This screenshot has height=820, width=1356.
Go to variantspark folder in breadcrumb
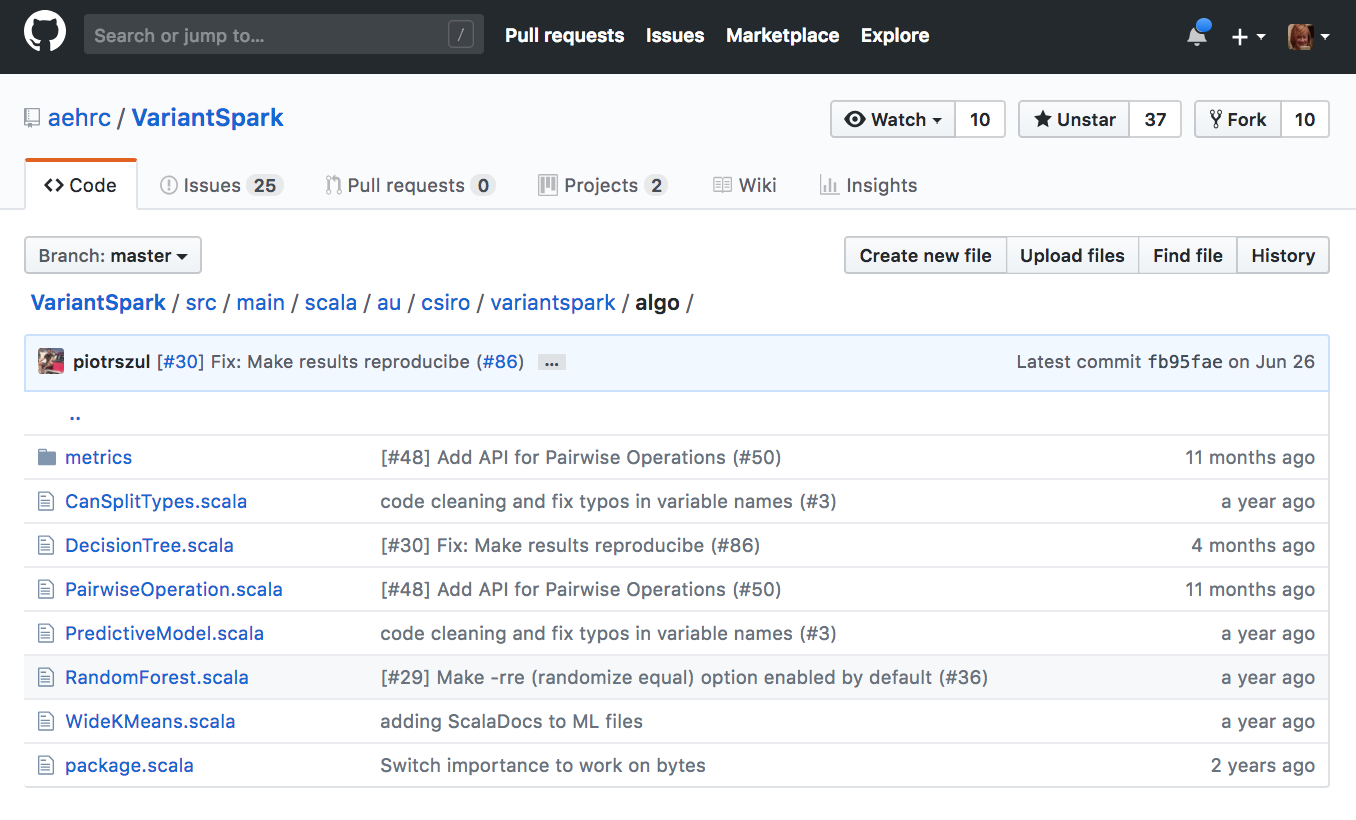click(x=553, y=302)
